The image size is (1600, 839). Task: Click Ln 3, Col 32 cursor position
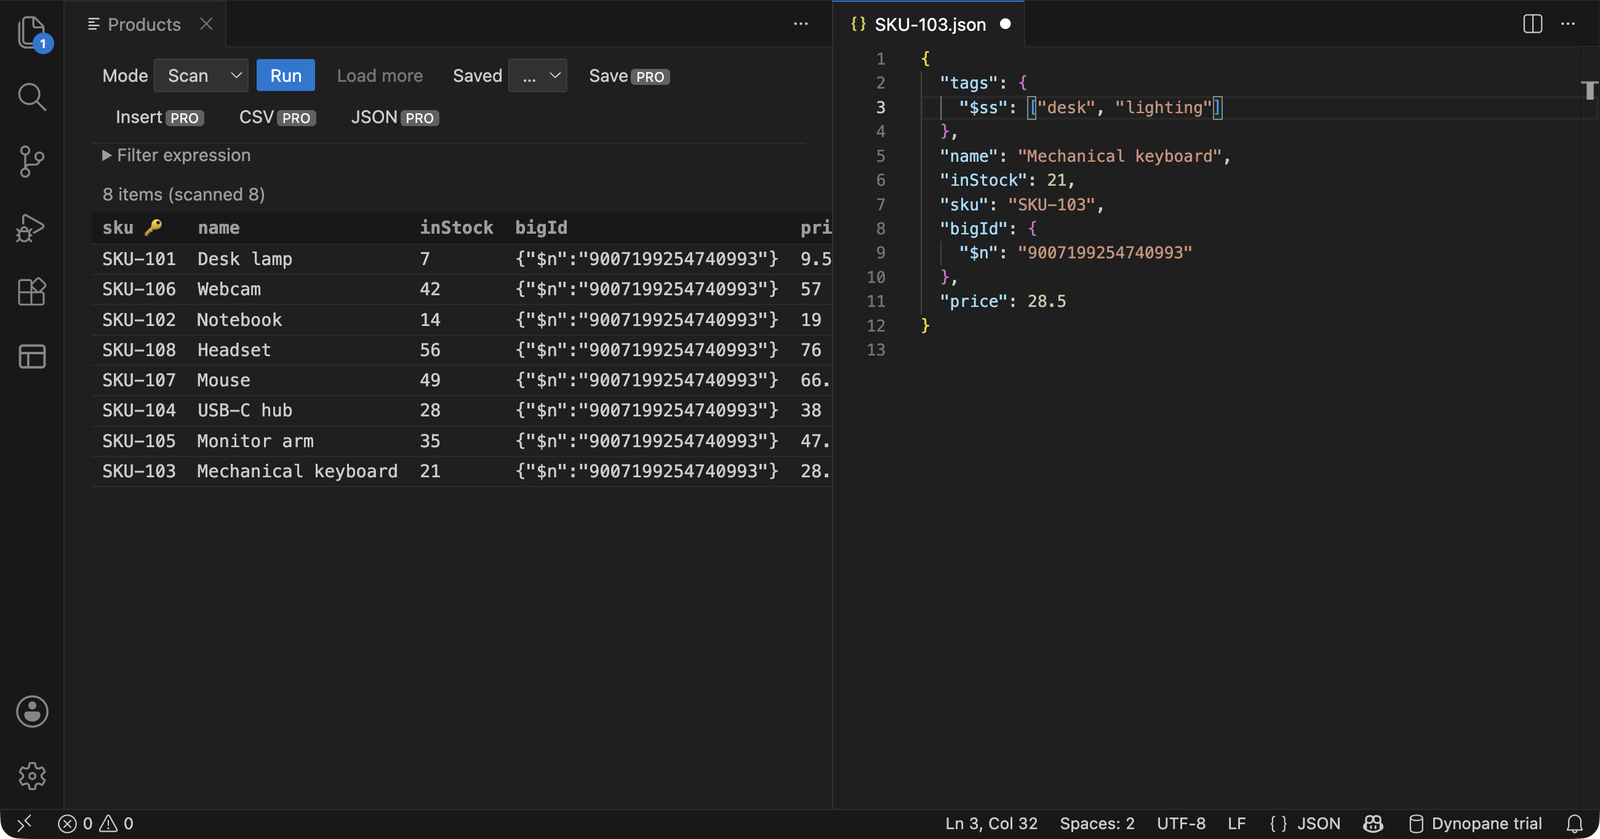[992, 824]
